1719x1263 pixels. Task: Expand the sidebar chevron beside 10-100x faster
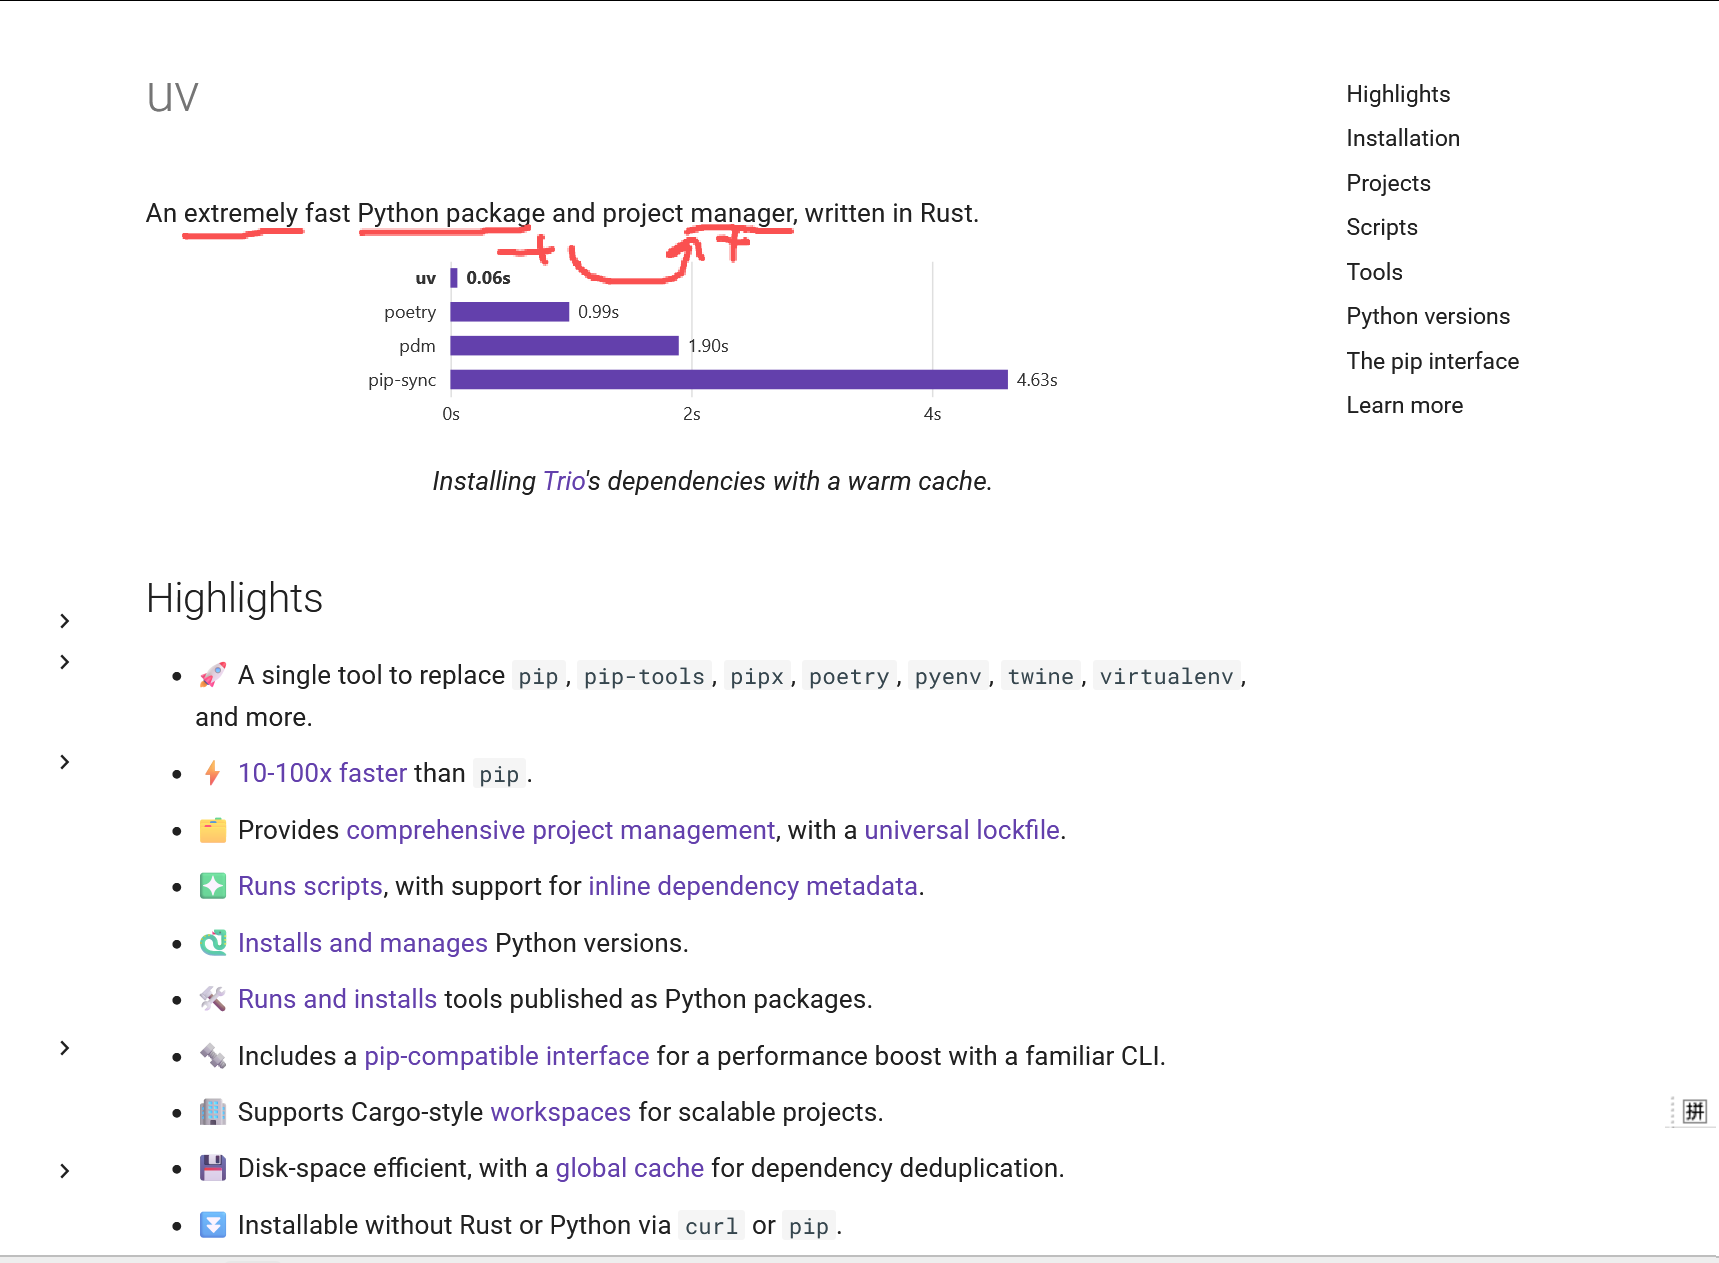click(64, 762)
